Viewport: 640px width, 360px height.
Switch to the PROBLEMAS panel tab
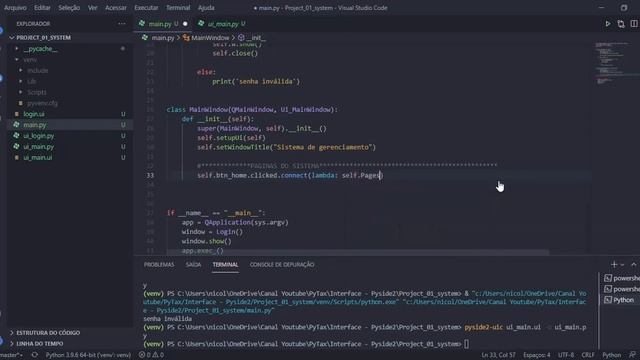pos(159,265)
